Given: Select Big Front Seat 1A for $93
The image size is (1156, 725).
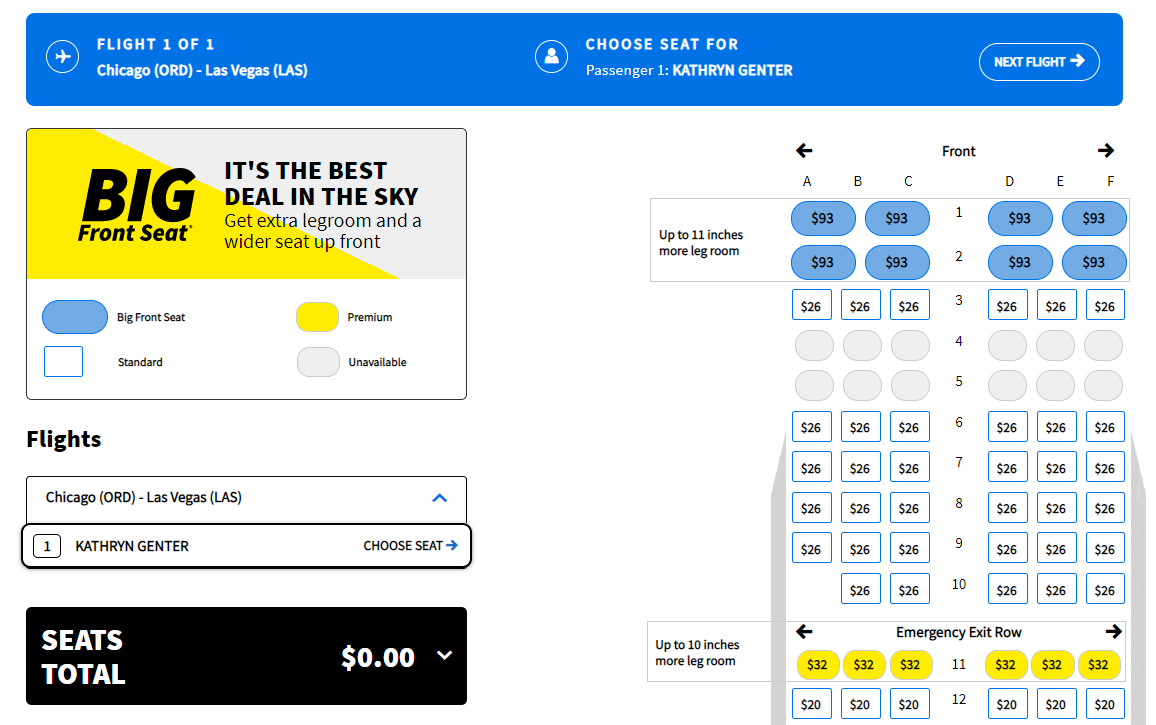Looking at the screenshot, I should 823,218.
